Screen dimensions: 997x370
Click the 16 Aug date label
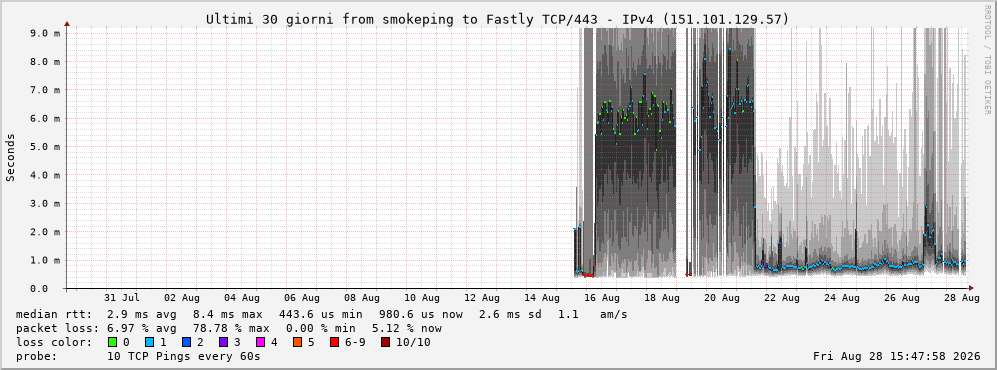pos(602,298)
